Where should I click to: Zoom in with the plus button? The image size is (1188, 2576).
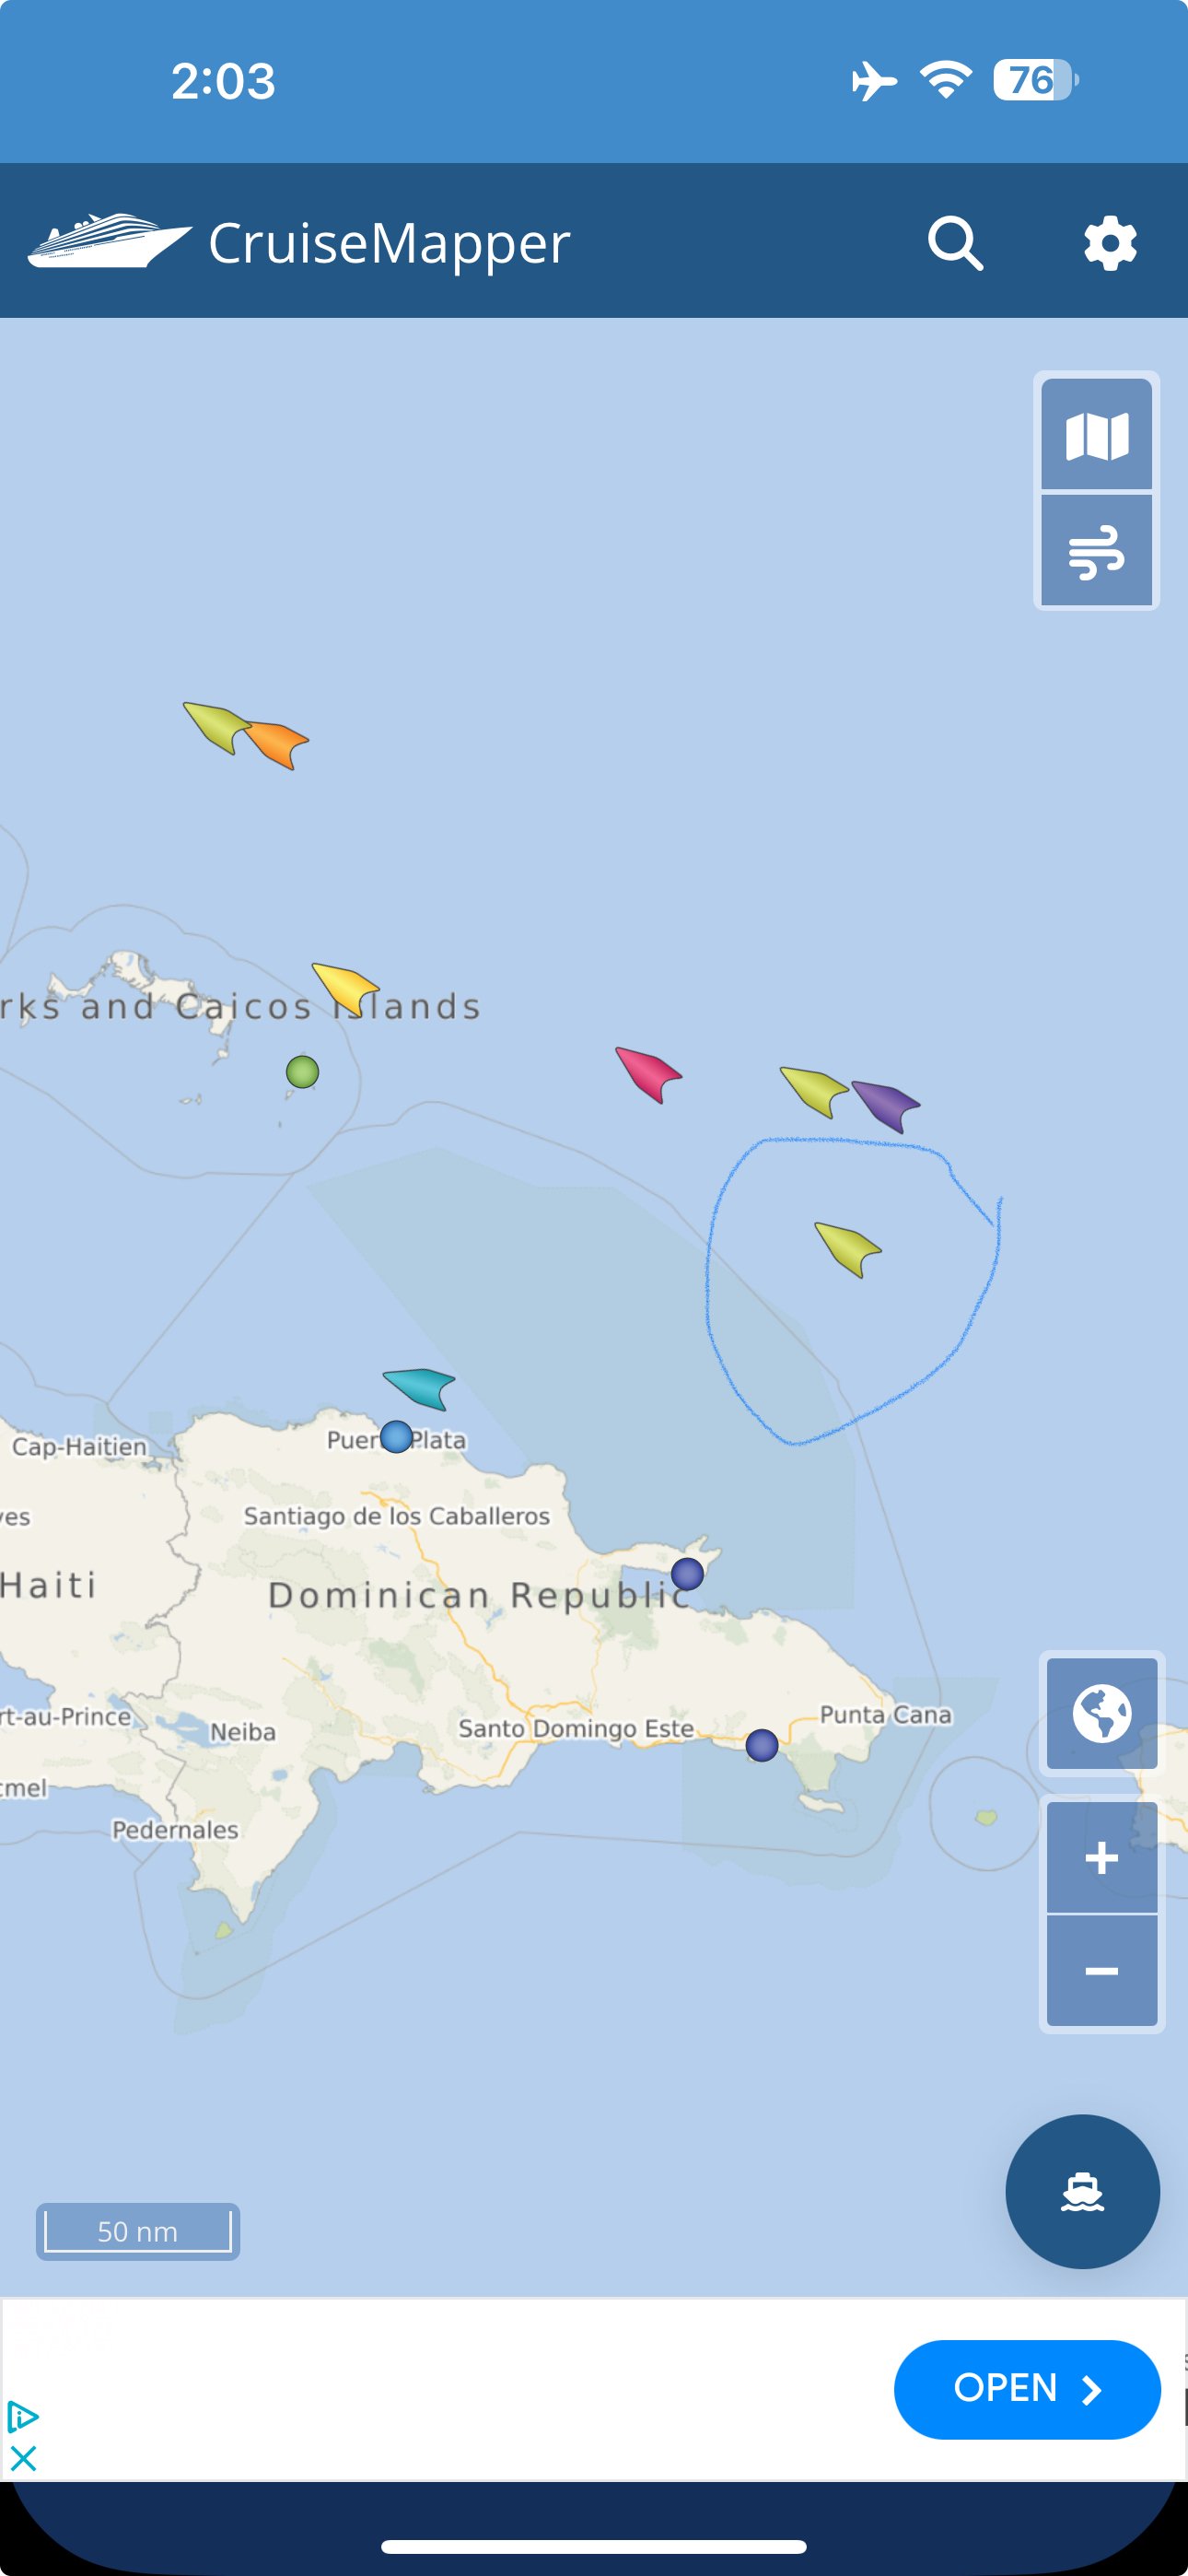(1101, 1858)
